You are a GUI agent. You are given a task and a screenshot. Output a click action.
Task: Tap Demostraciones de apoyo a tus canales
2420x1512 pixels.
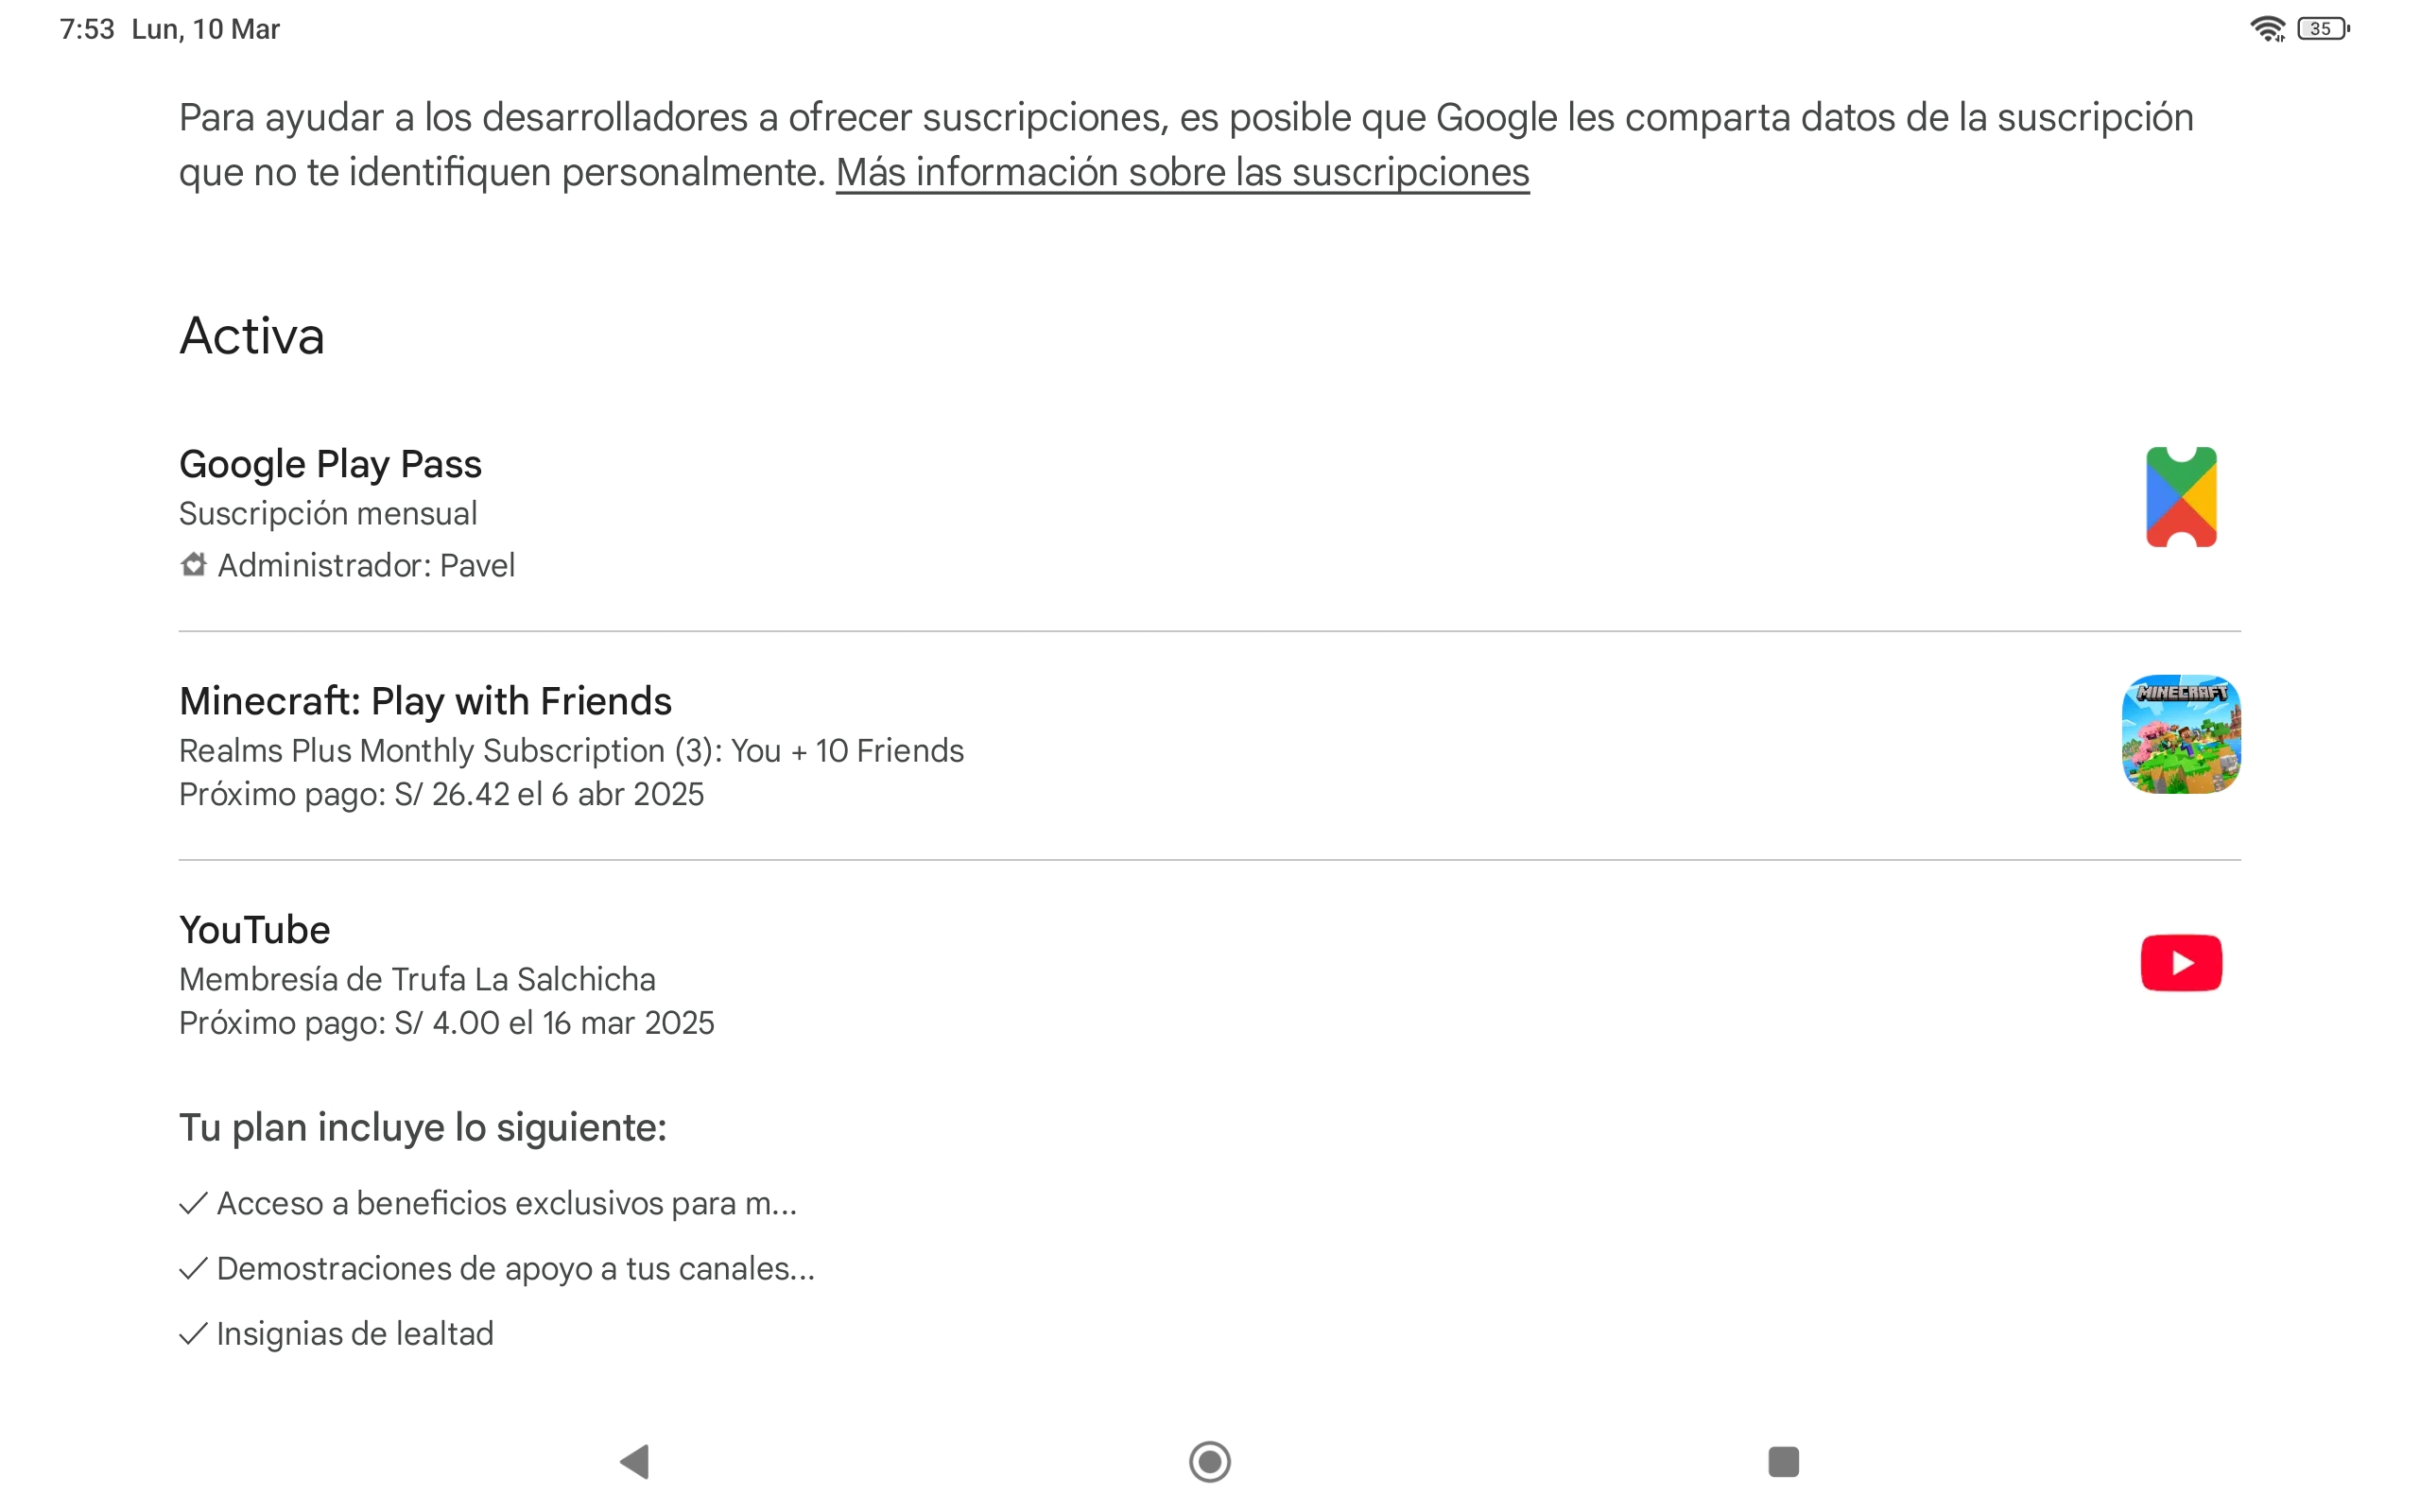[515, 1268]
